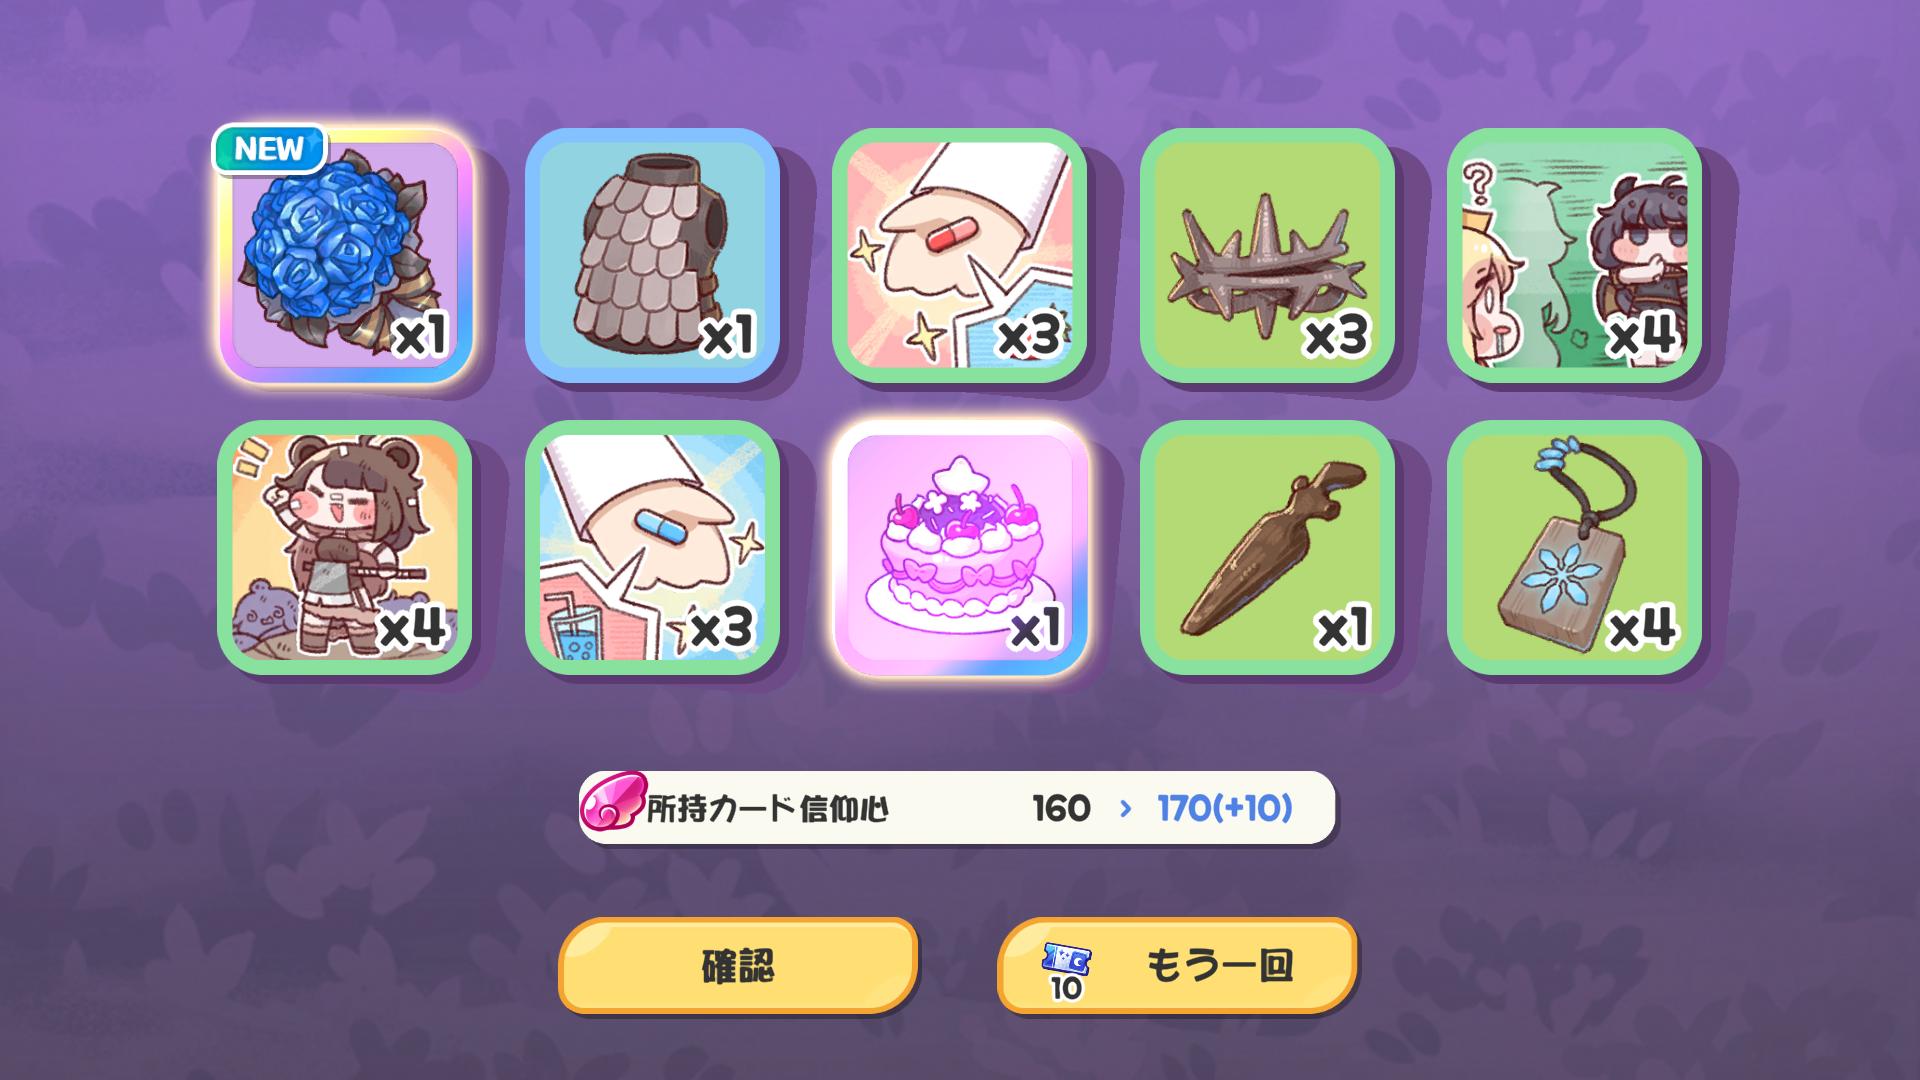1920x1080 pixels.
Task: Click the arrow between 160 and 170
Action: click(1126, 808)
